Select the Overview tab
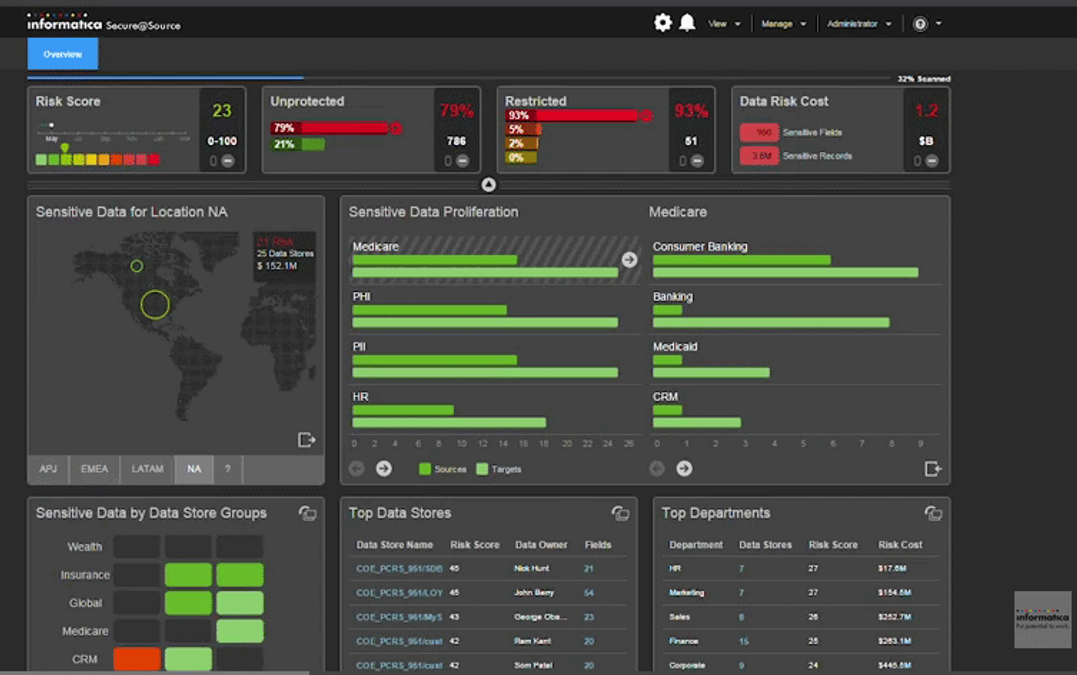 [62, 54]
